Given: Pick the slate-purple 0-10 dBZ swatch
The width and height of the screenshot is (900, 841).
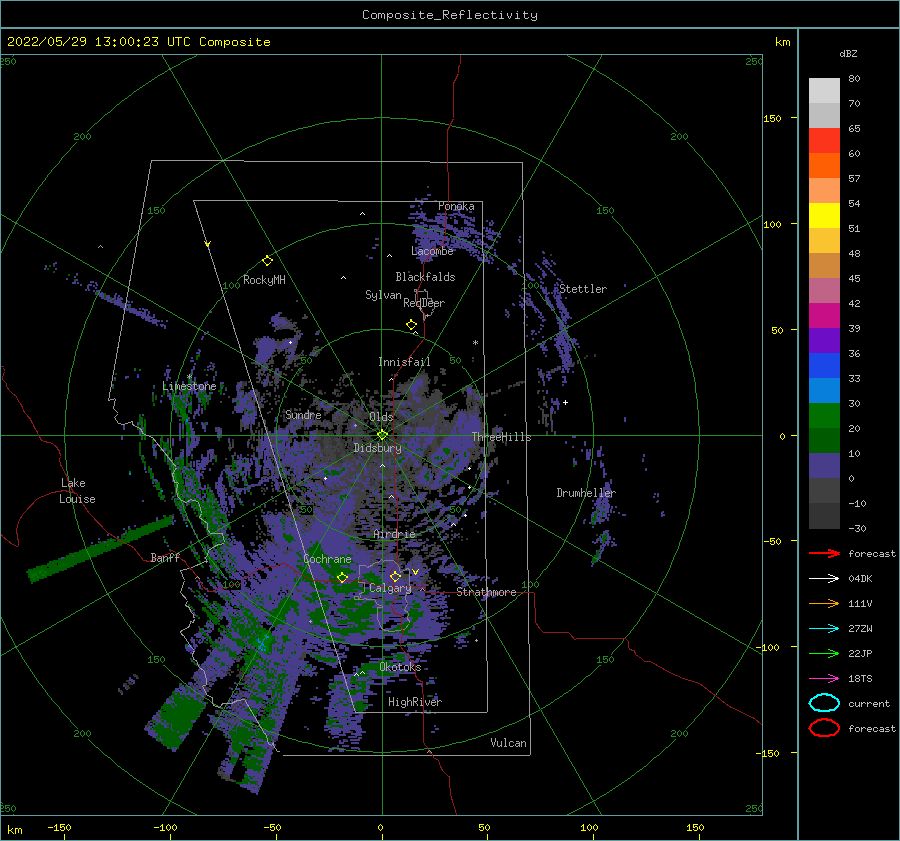Looking at the screenshot, I should [x=825, y=466].
